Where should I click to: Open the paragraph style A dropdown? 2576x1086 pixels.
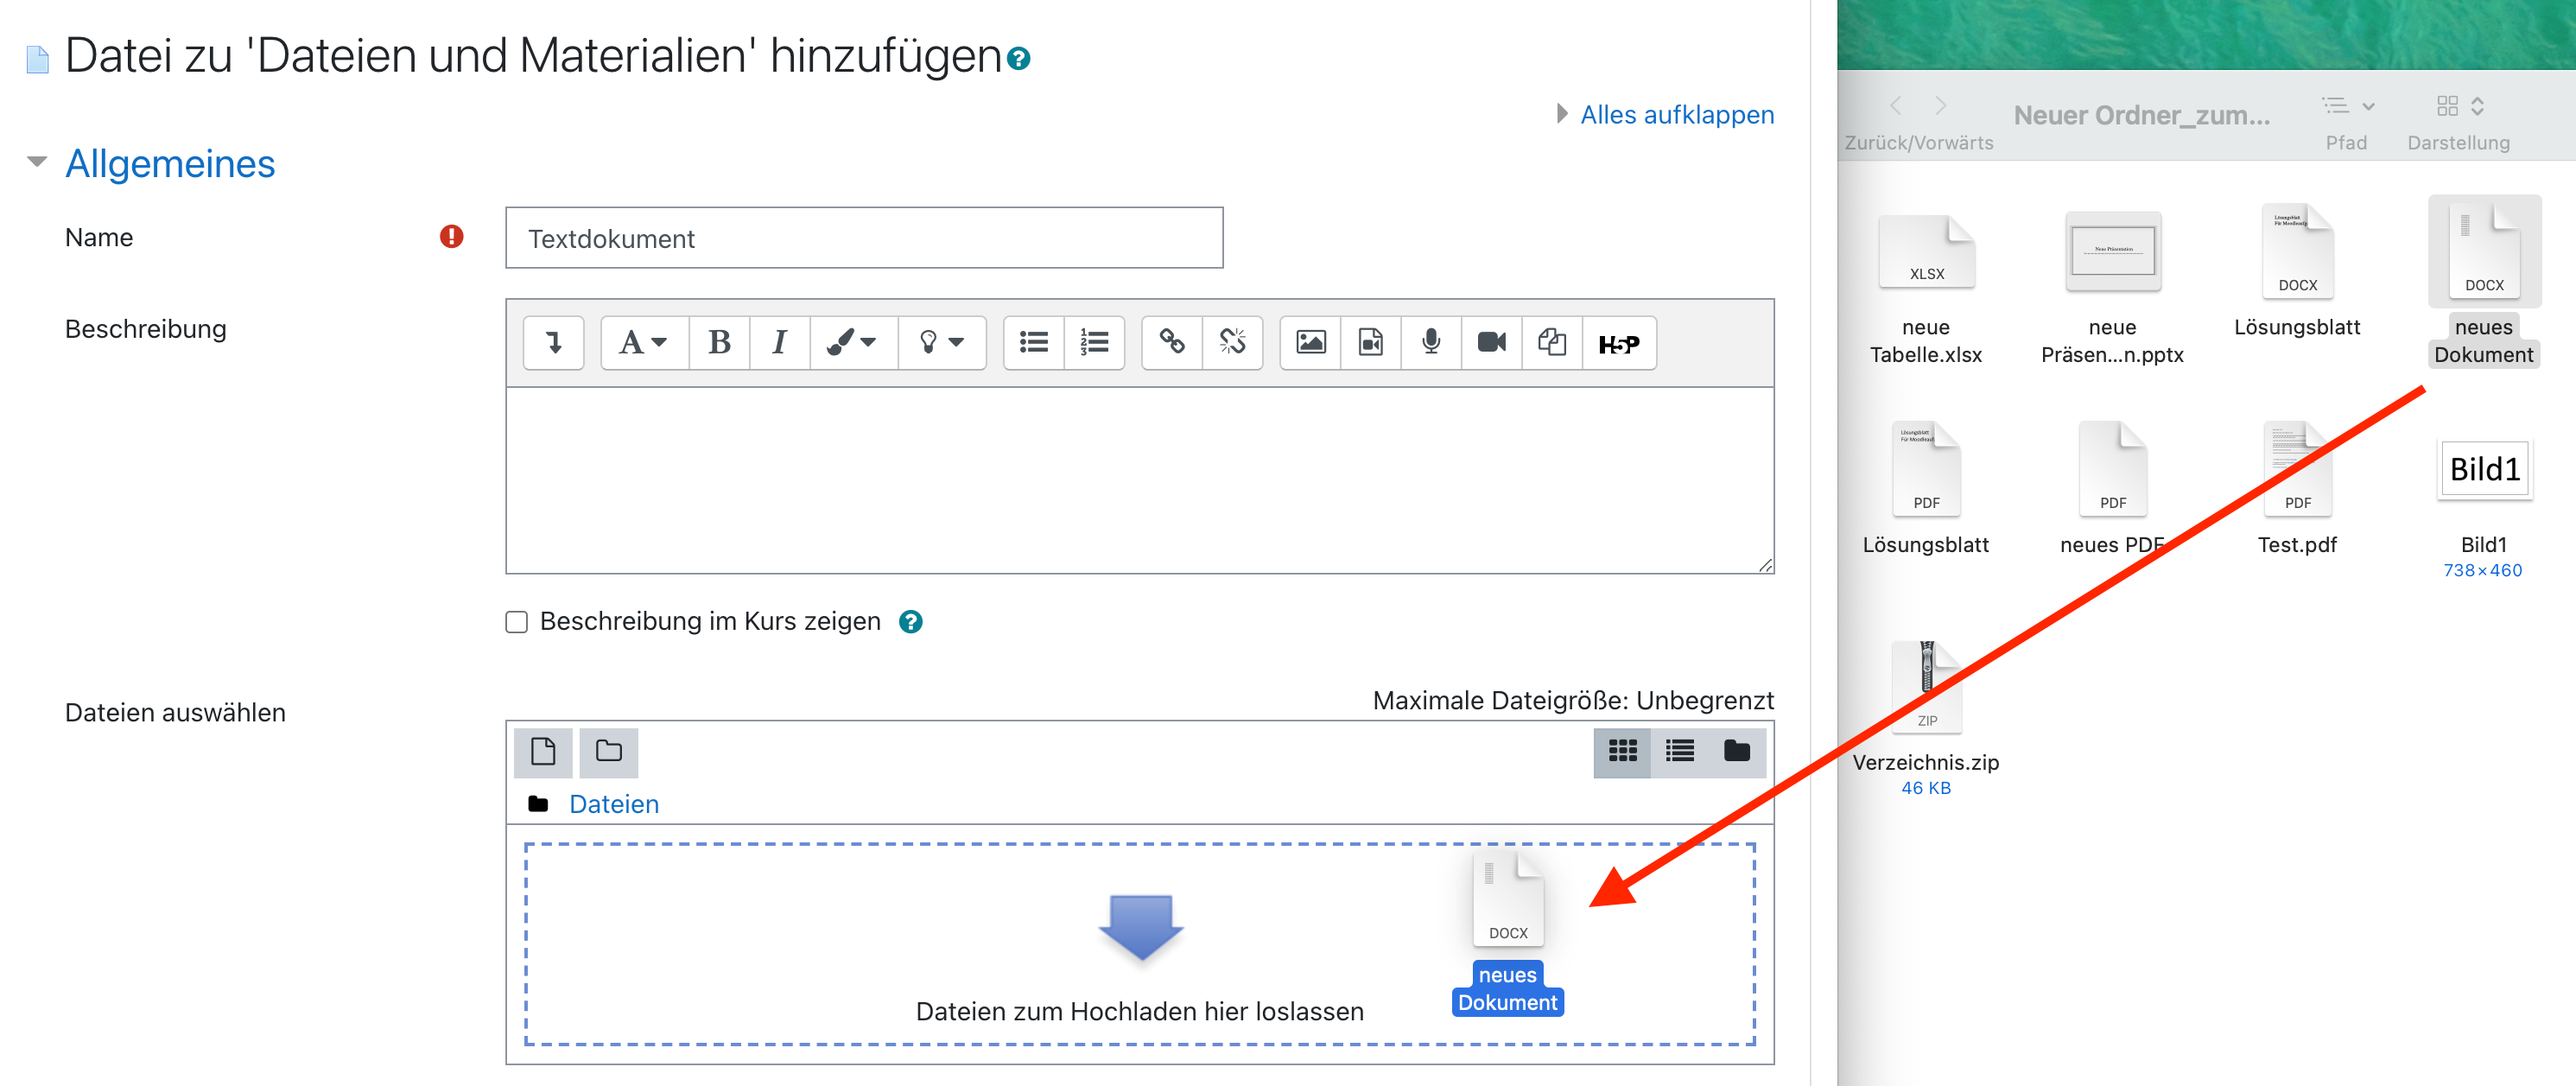(x=643, y=343)
